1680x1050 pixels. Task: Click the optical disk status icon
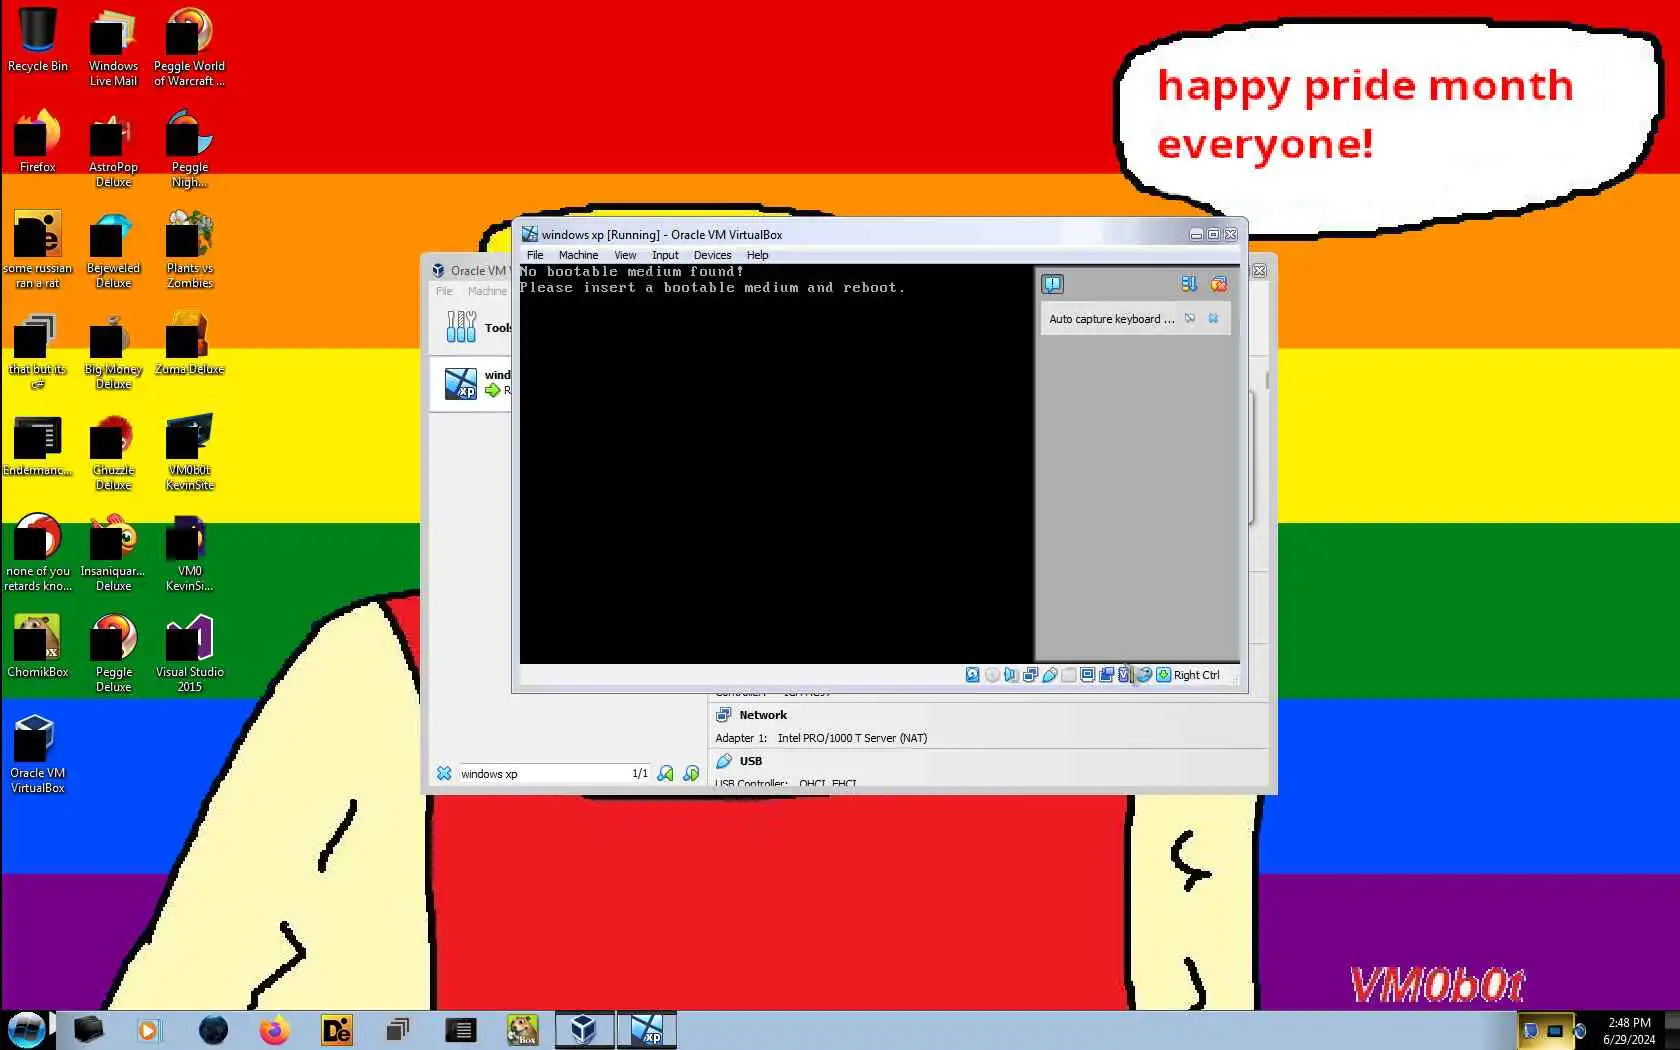(x=992, y=675)
